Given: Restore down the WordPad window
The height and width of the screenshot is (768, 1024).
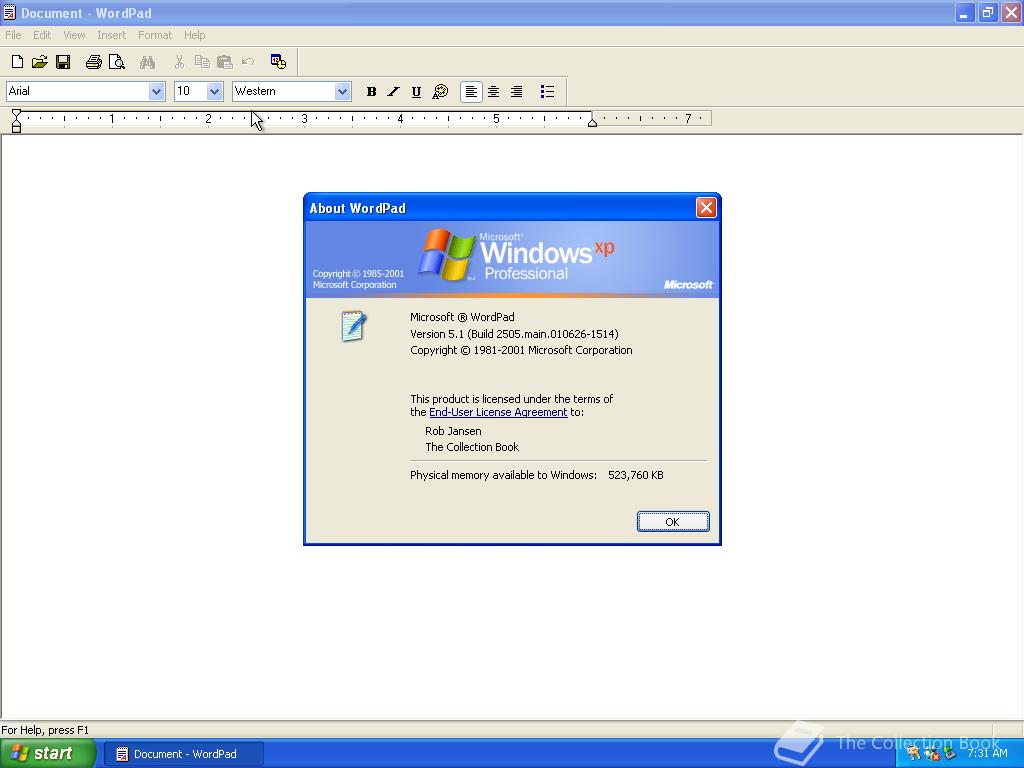Looking at the screenshot, I should [x=987, y=12].
